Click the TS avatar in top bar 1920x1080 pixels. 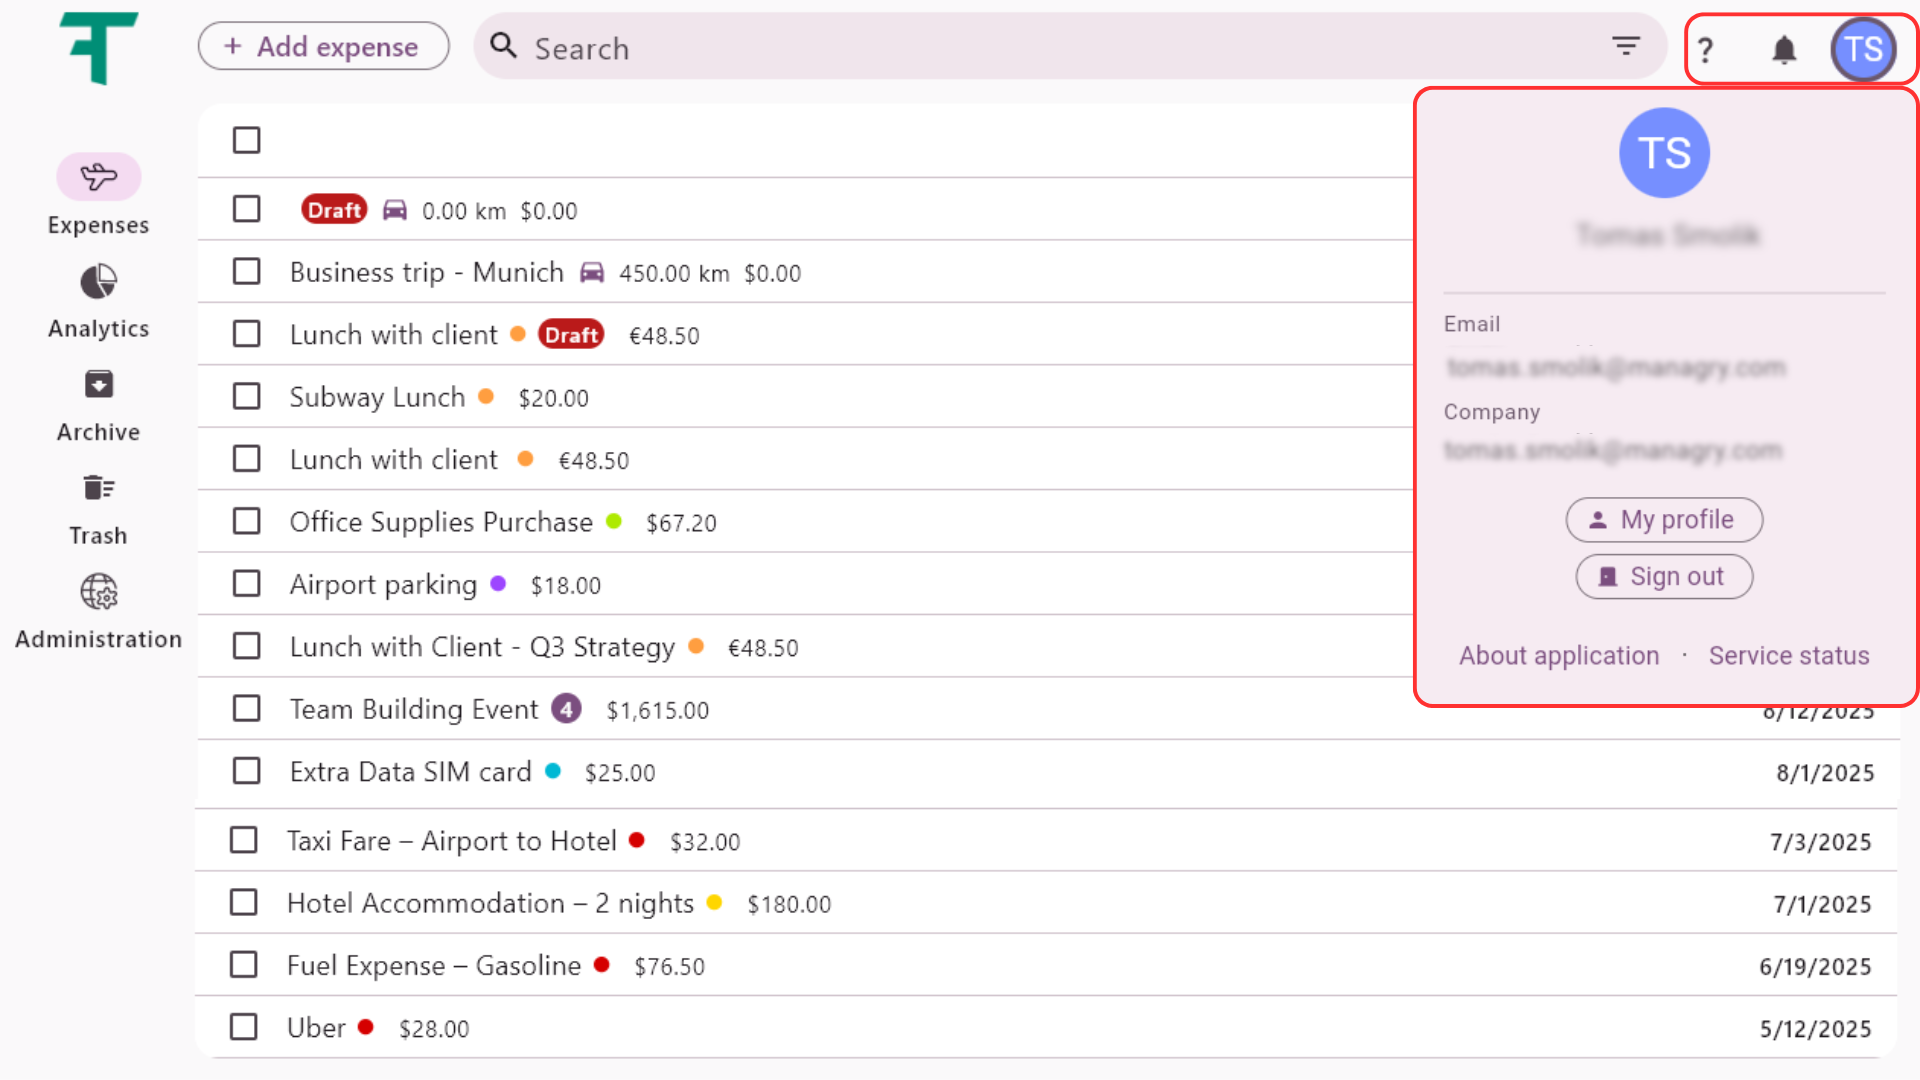click(x=1863, y=49)
